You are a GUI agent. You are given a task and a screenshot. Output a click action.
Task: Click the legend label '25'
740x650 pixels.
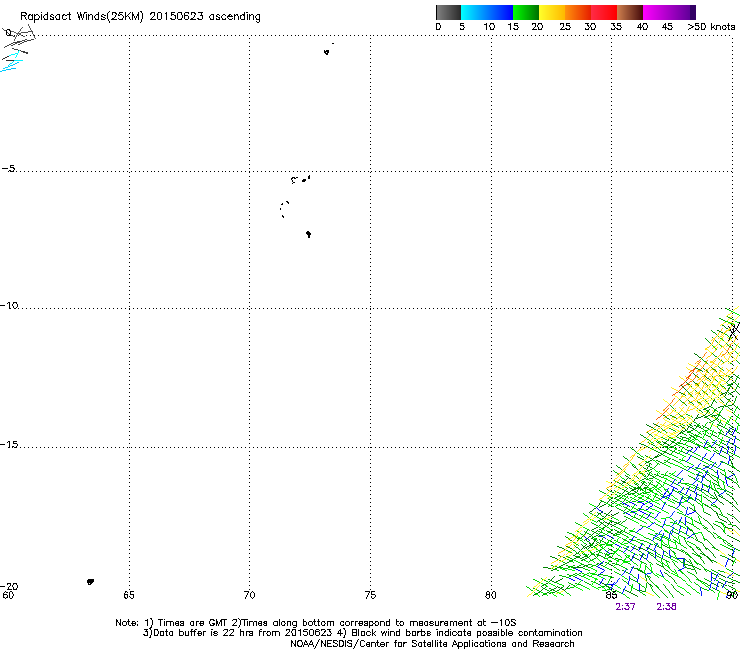pos(565,27)
